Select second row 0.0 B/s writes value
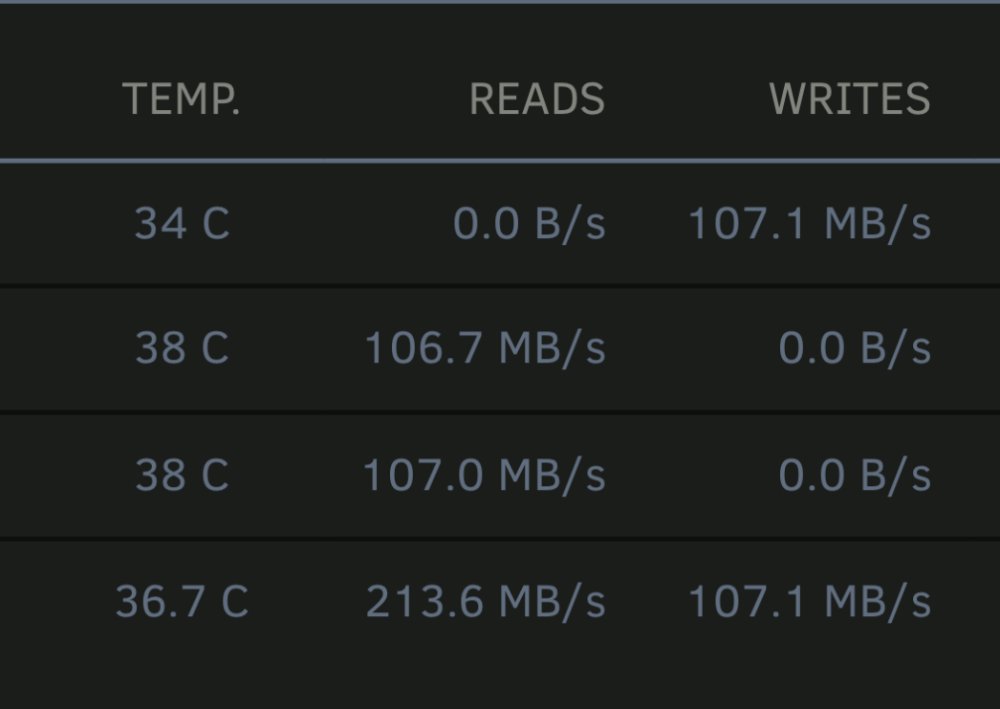Screen dimensions: 1000x709 (x=855, y=348)
